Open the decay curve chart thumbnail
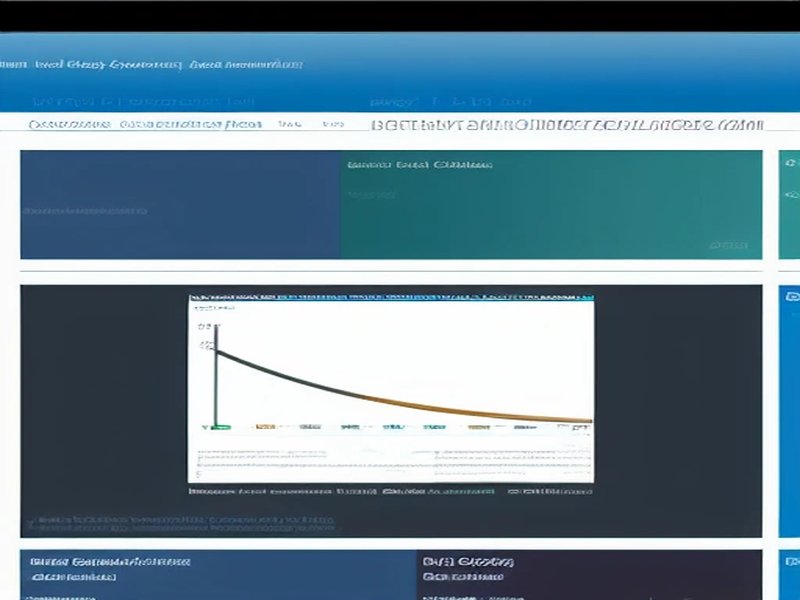This screenshot has height=600, width=800. click(391, 388)
